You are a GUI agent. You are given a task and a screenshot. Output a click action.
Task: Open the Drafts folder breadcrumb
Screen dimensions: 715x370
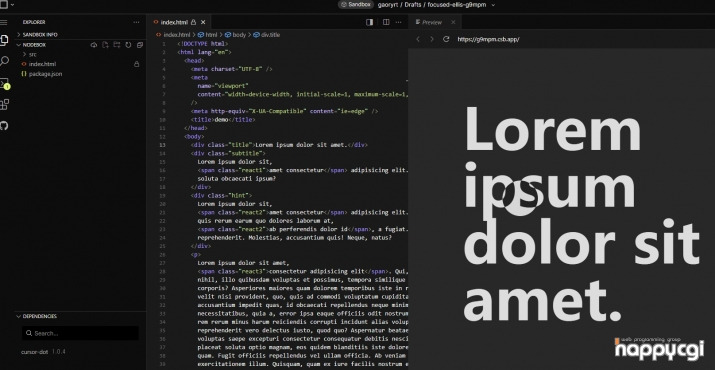coord(413,5)
